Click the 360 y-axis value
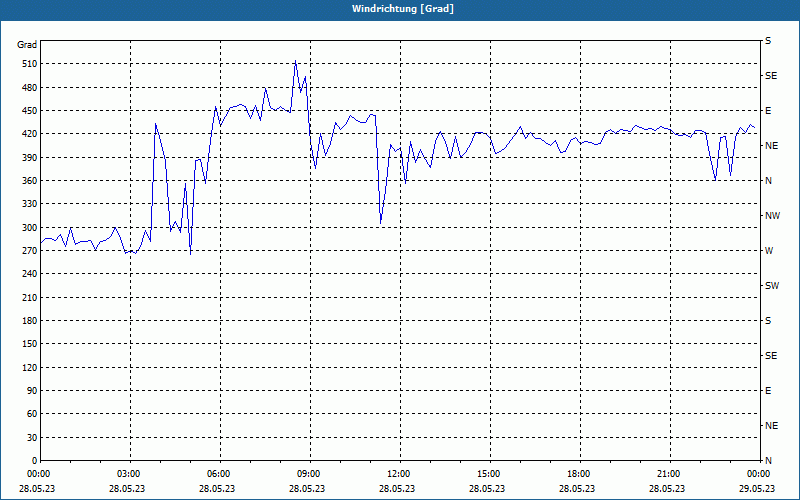The height and width of the screenshot is (500, 800). click(29, 181)
